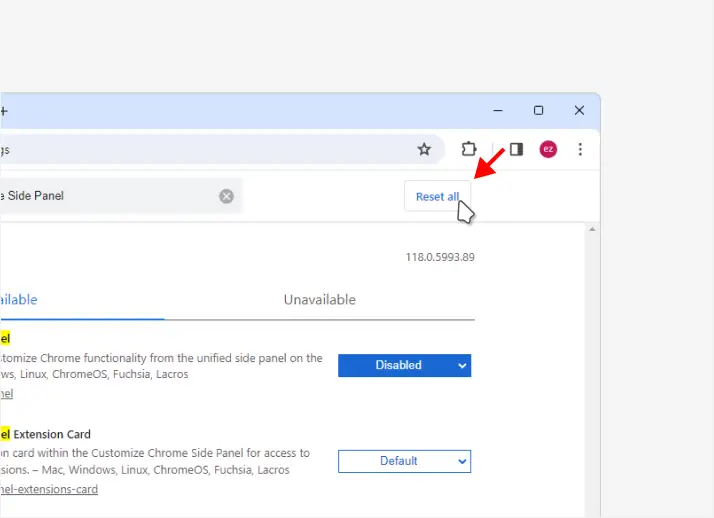Screen dimensions: 714x518
Task: Close the Chrome window
Action: click(579, 111)
